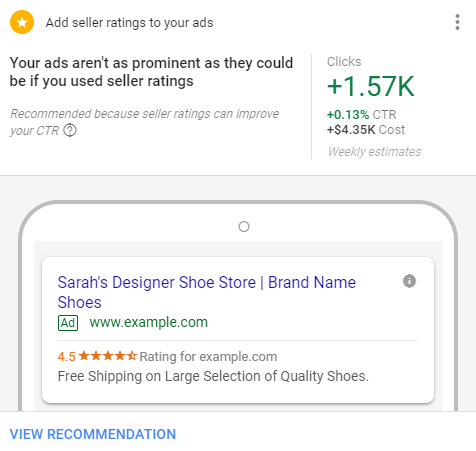This screenshot has width=476, height=451.
Task: Click the green Ad badge
Action: tap(68, 323)
